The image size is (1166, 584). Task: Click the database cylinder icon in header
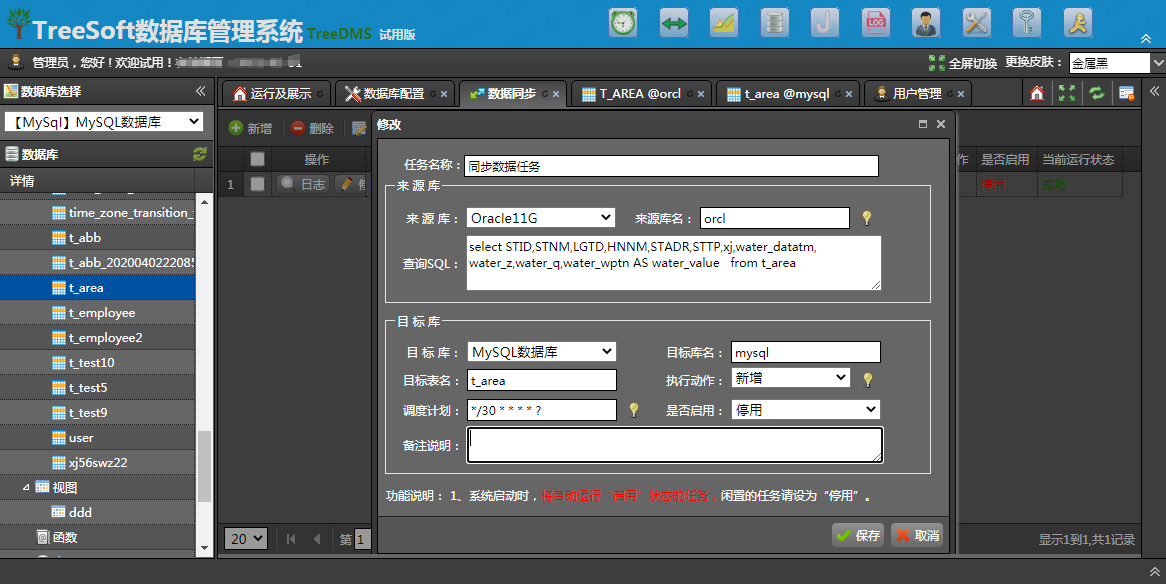coord(774,23)
